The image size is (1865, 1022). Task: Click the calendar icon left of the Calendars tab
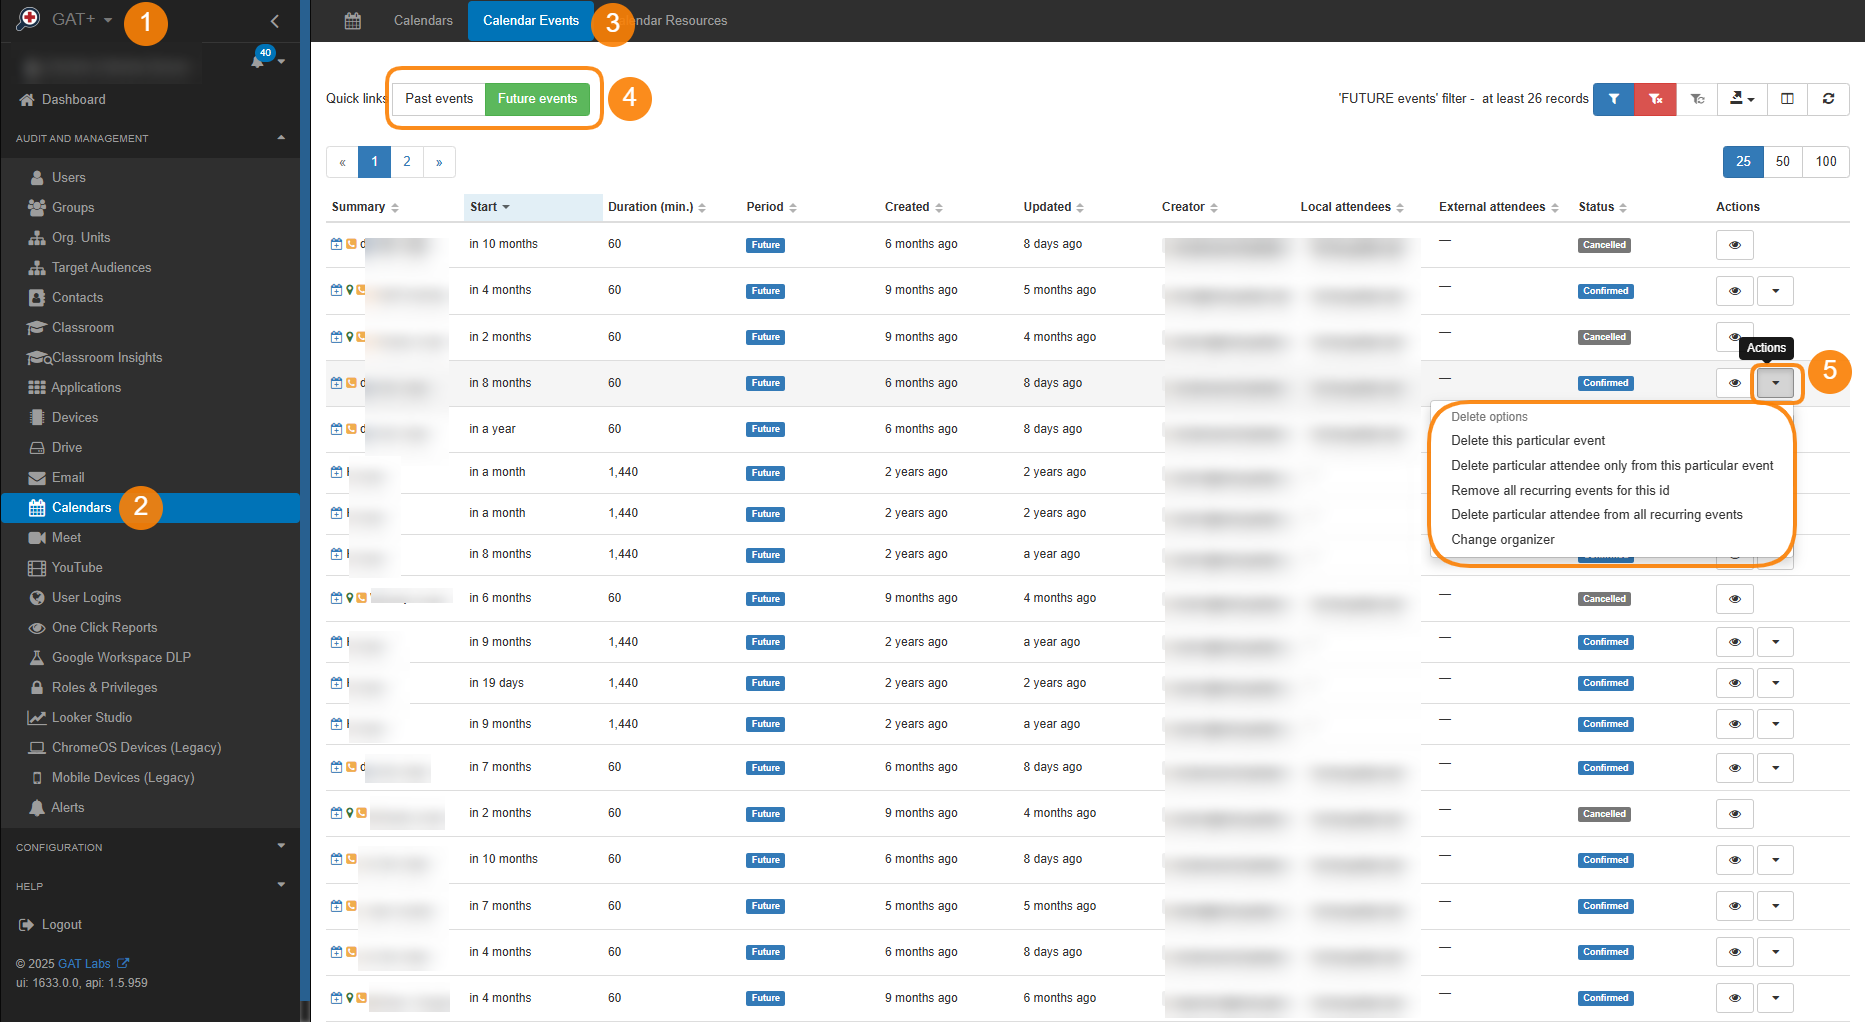(352, 21)
